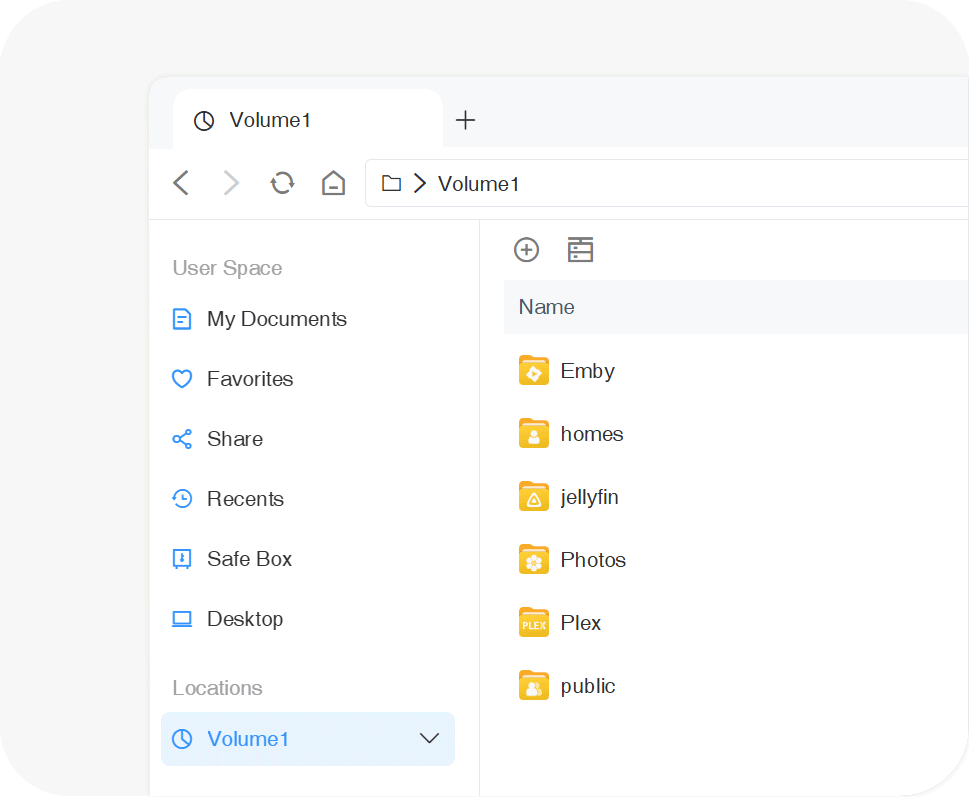Select the Emby folder icon

[x=534, y=371]
